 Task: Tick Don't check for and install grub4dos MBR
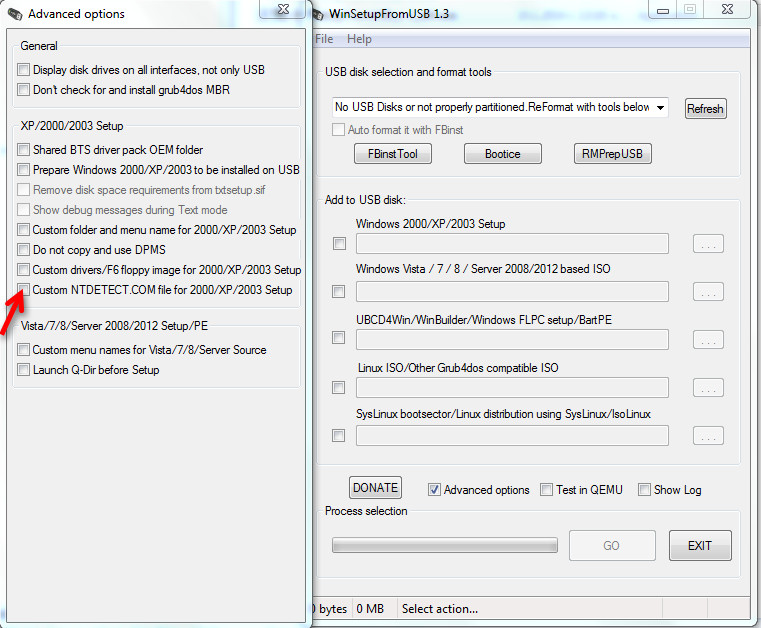[23, 90]
